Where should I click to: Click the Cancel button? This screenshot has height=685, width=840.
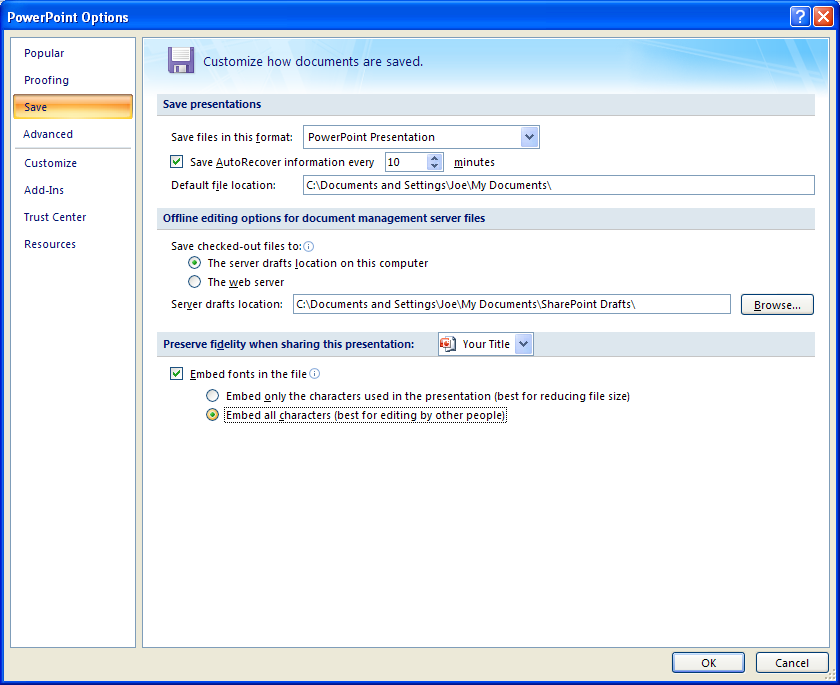792,663
